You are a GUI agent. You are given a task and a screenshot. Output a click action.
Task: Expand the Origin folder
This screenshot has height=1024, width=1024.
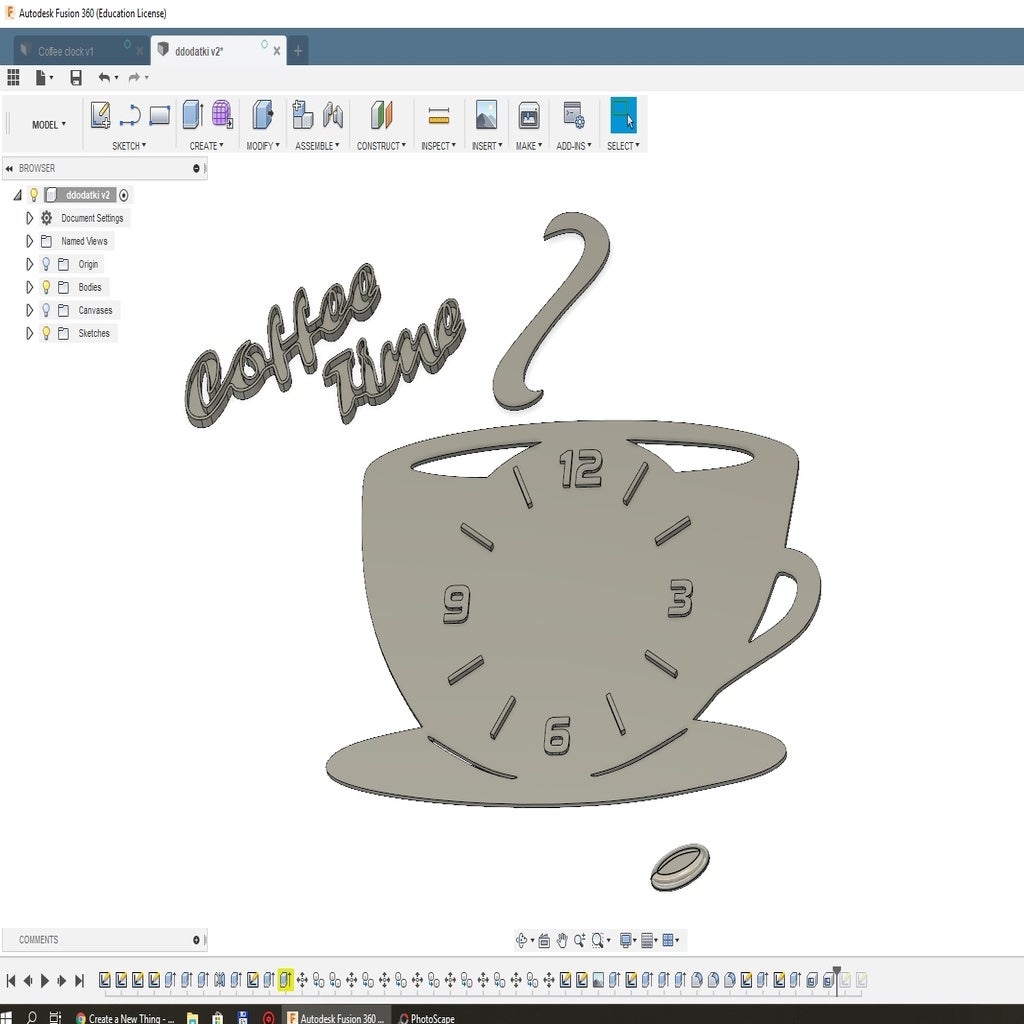point(29,264)
